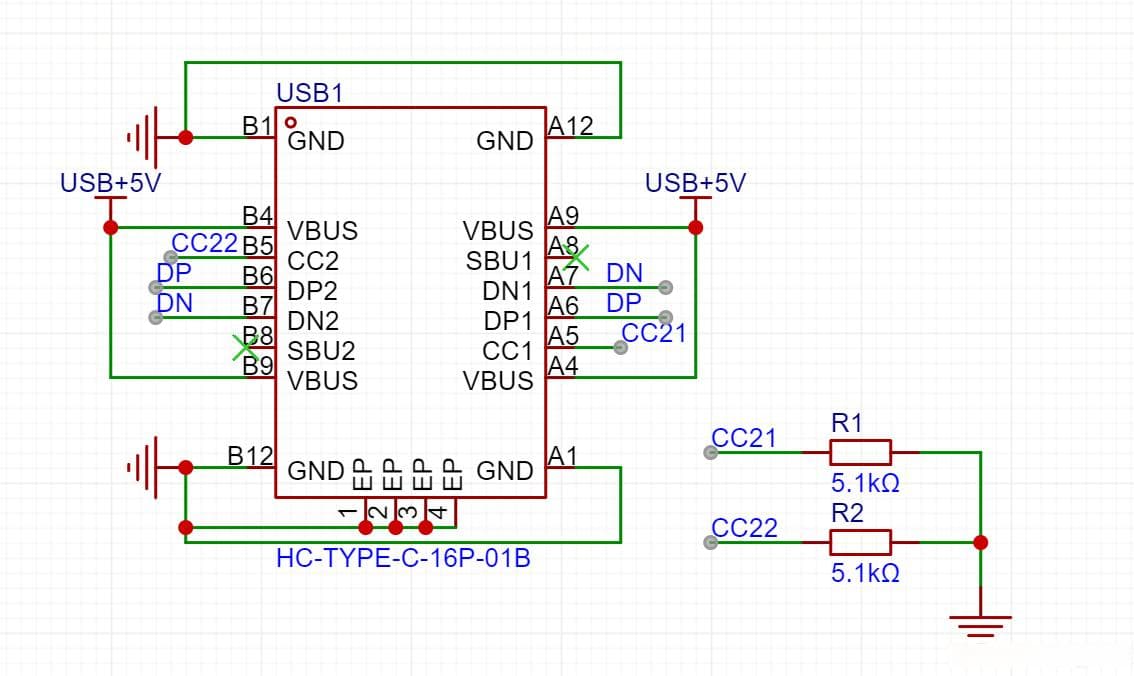Screen dimensions: 1134x676
Task: Select pin number A12
Action: (571, 126)
